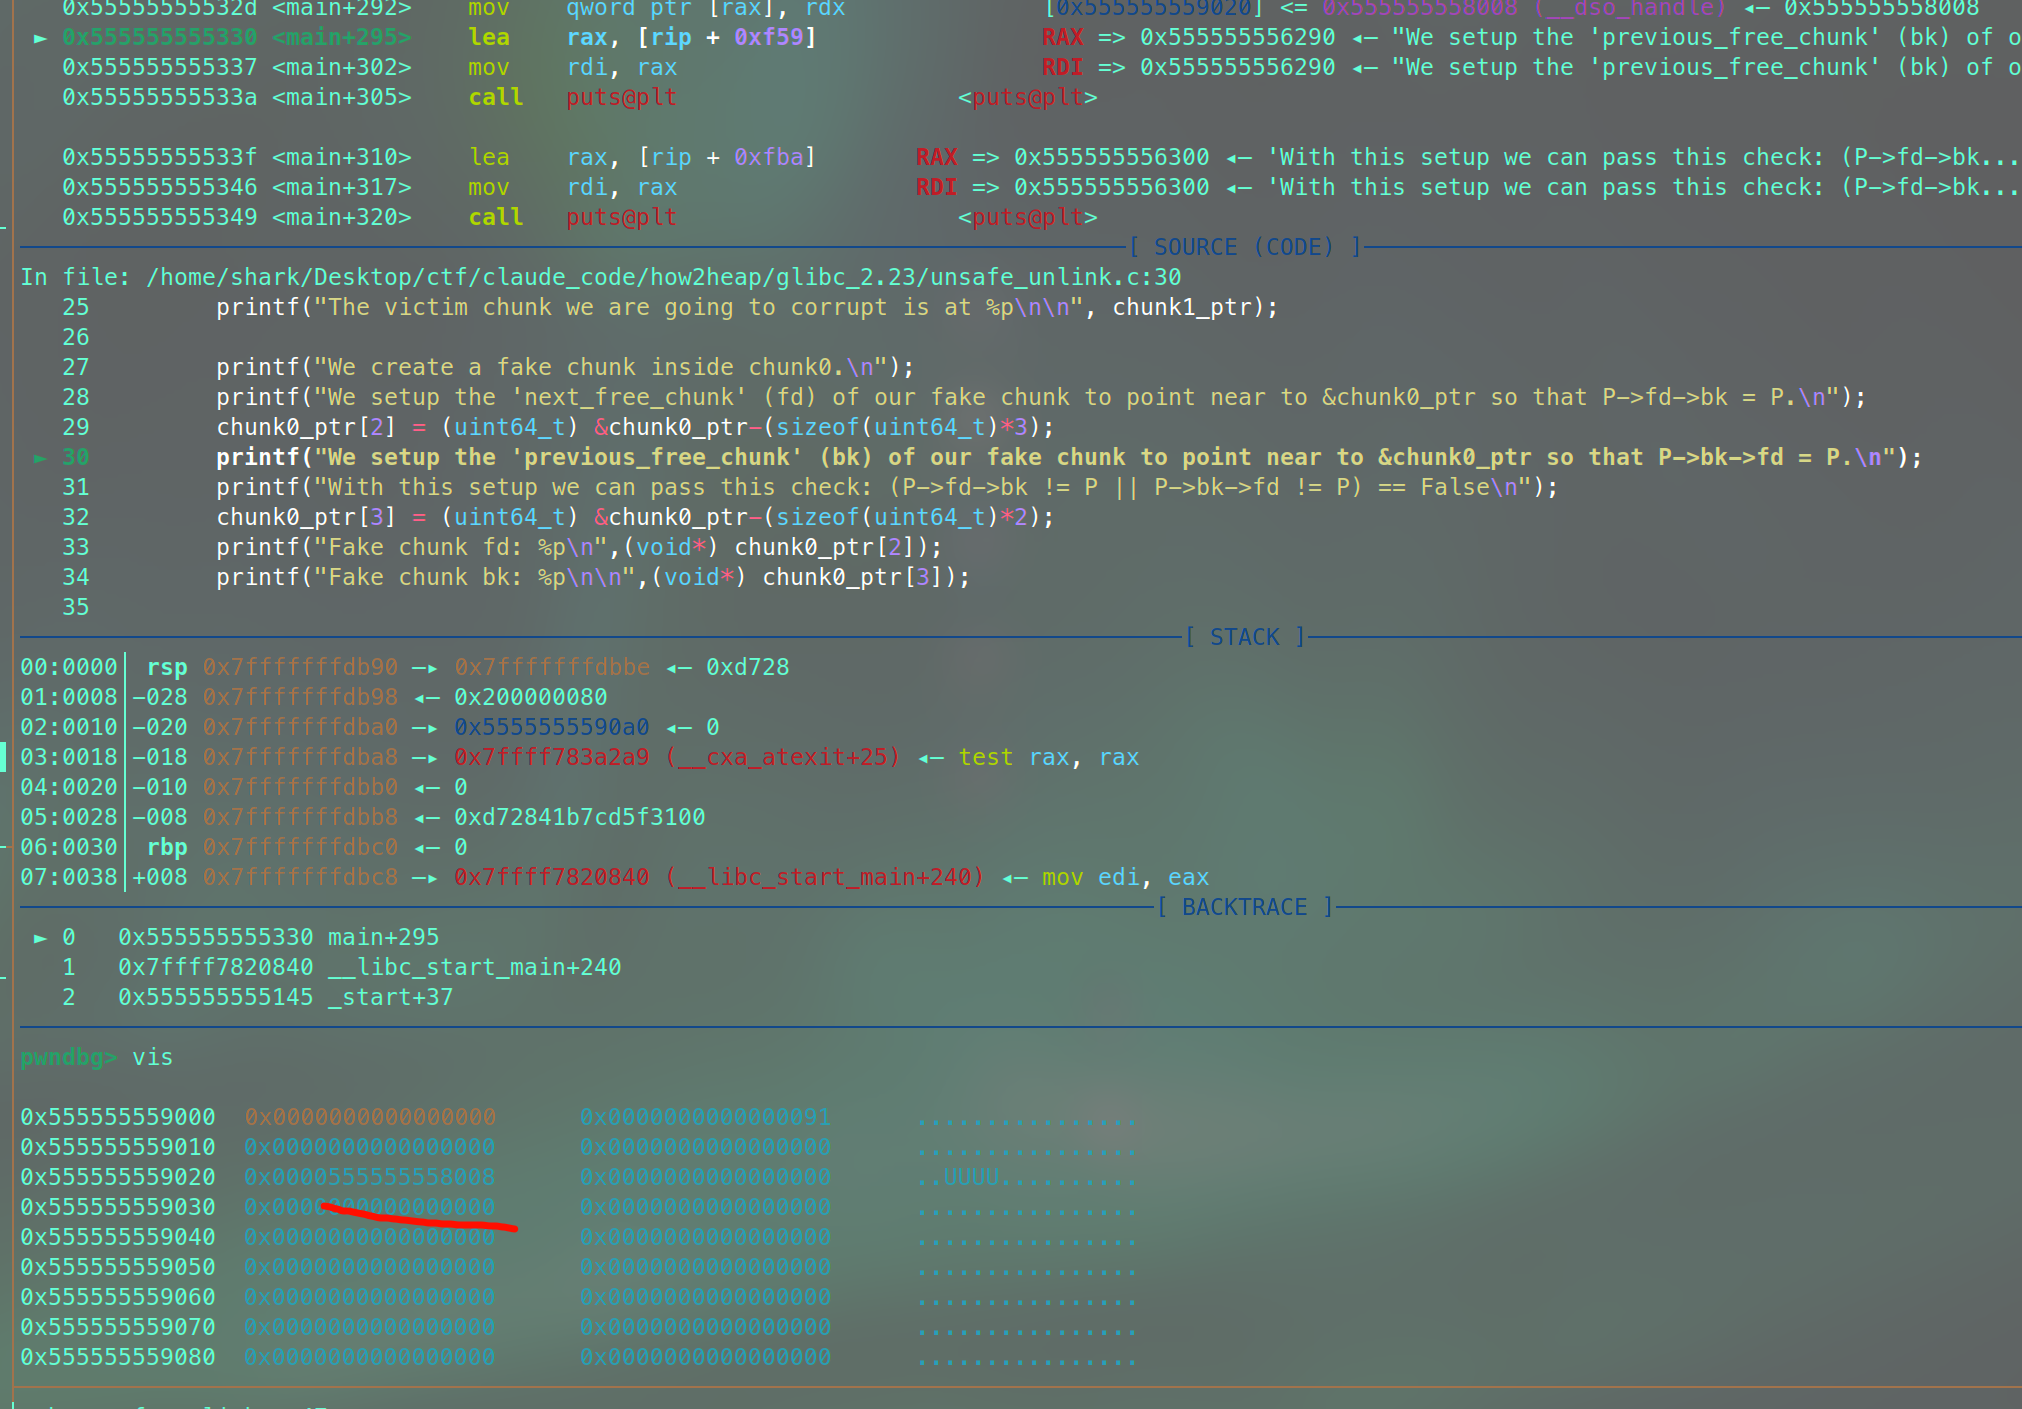Click the STACK section header
This screenshot has width=2022, height=1409.
(x=1245, y=637)
